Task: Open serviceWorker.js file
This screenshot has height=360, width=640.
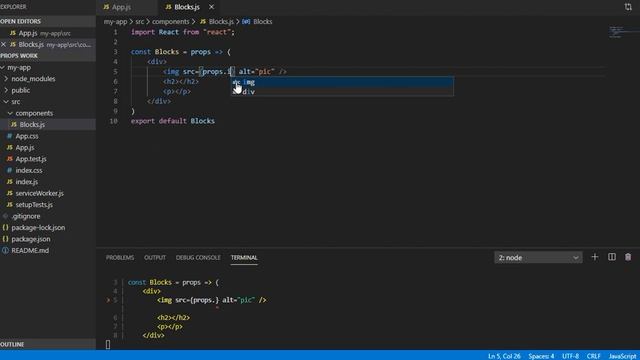Action: [x=48, y=193]
